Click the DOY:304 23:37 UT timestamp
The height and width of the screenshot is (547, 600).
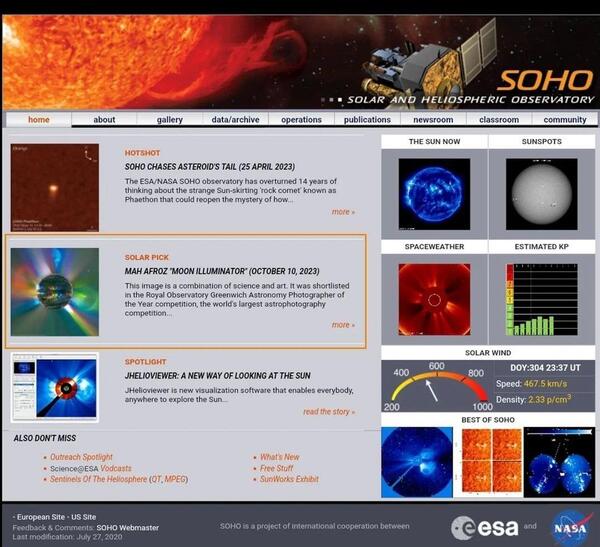pos(545,368)
